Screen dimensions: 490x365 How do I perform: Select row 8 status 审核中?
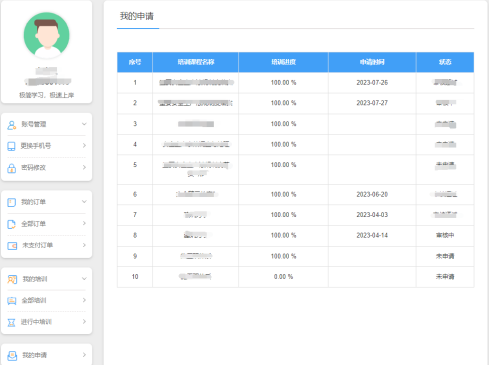445,235
